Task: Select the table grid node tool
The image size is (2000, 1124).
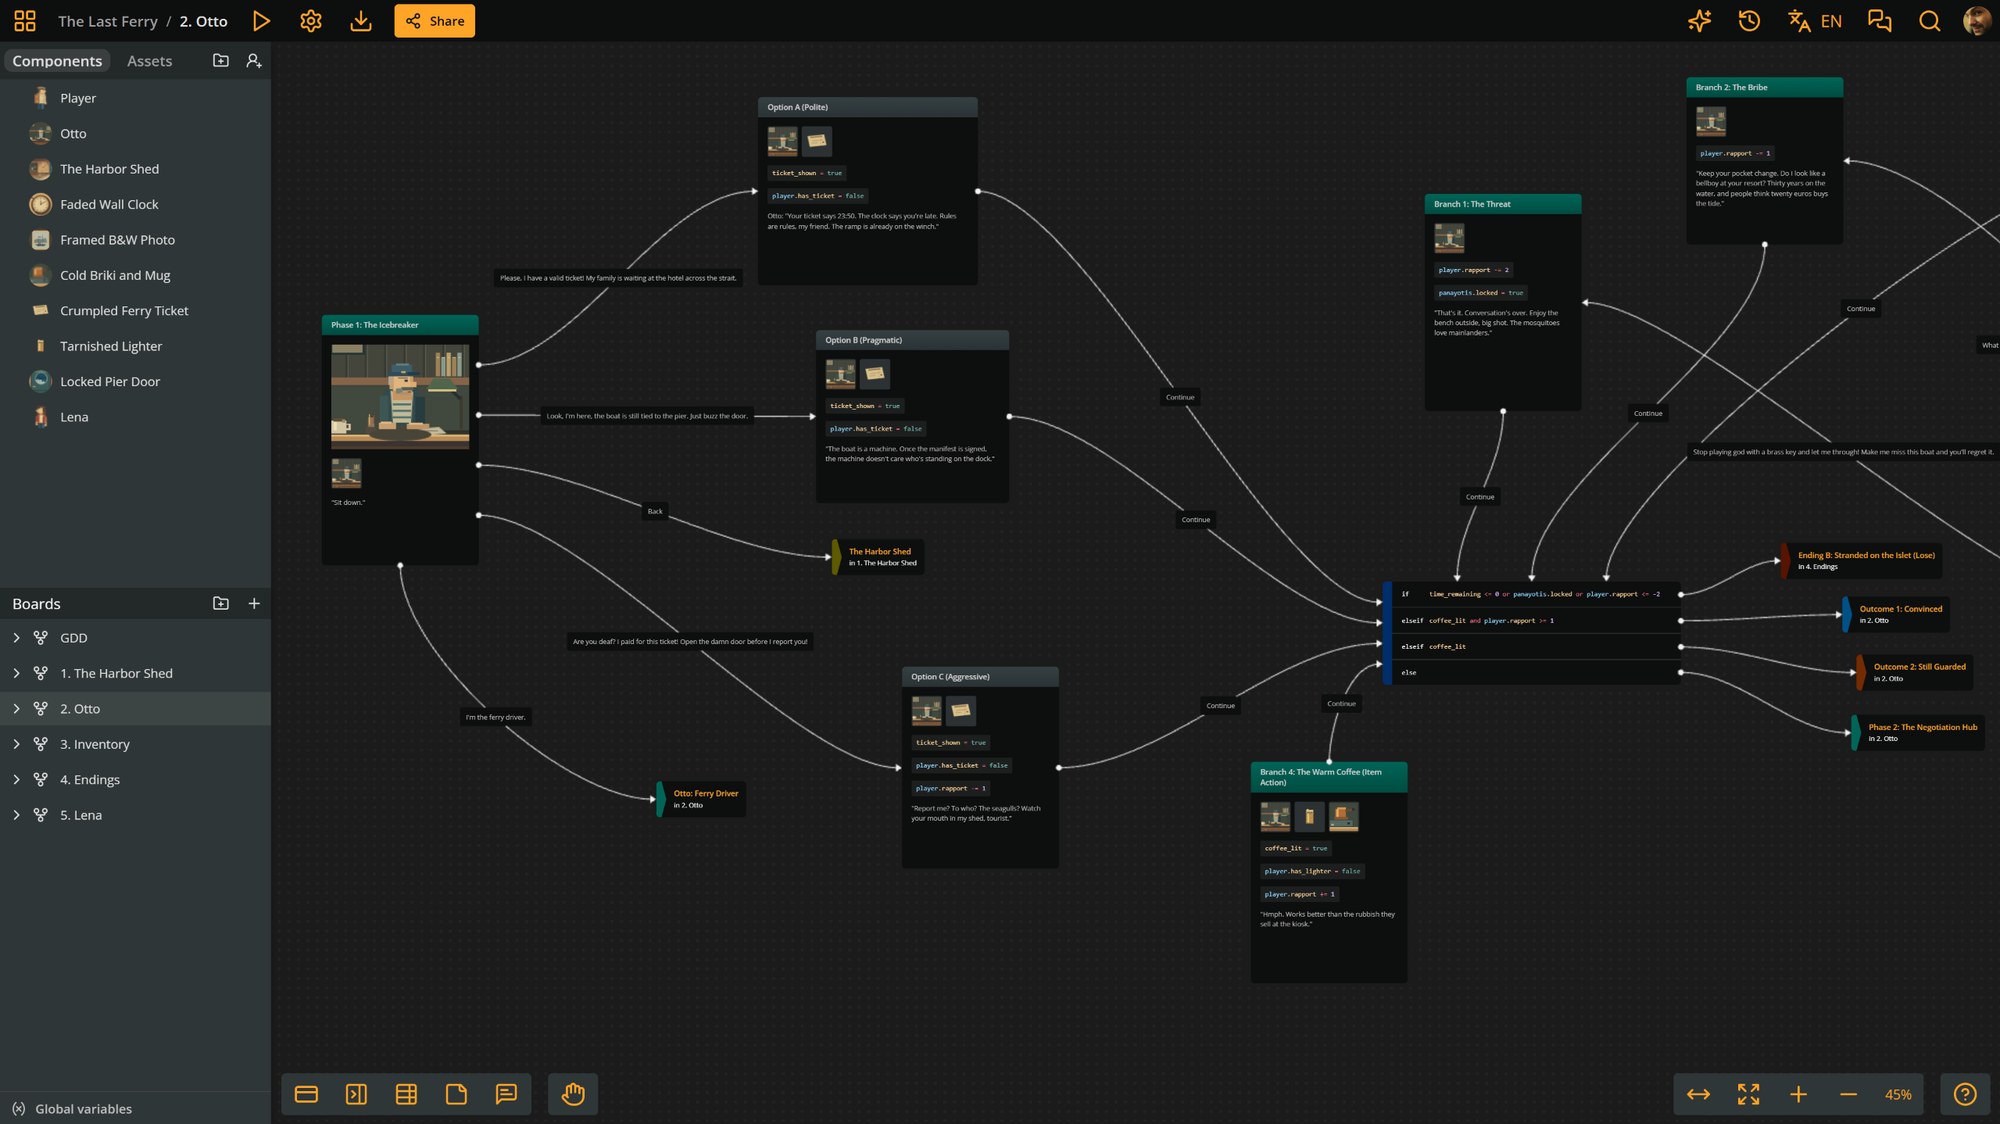Action: pyautogui.click(x=406, y=1095)
